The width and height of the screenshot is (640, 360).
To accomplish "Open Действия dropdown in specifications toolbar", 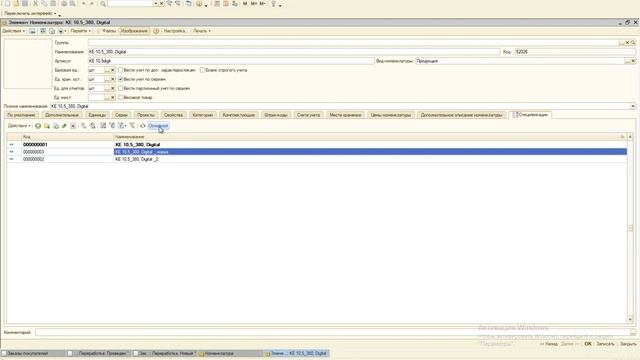I will coord(19,126).
